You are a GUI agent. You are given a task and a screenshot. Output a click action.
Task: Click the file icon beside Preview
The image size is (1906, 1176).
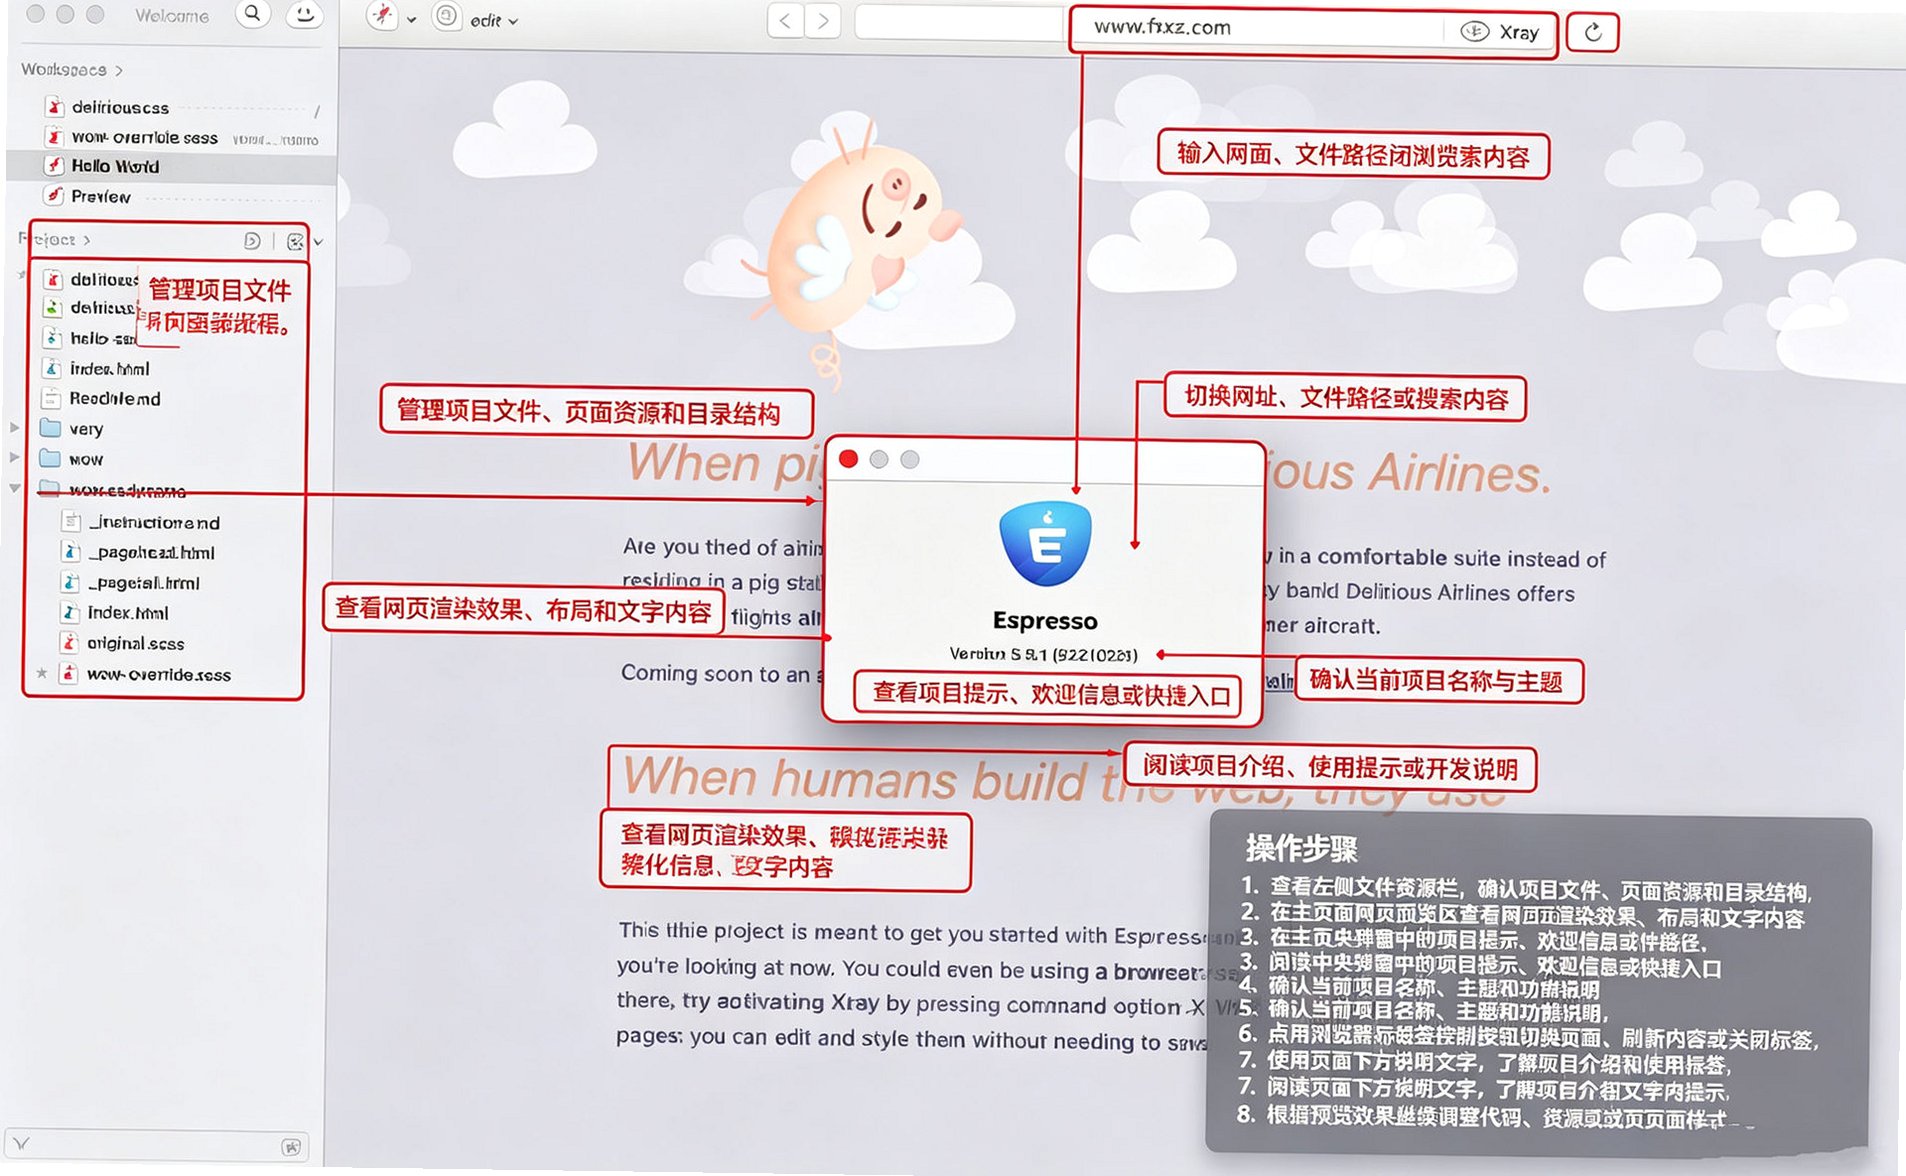(54, 196)
